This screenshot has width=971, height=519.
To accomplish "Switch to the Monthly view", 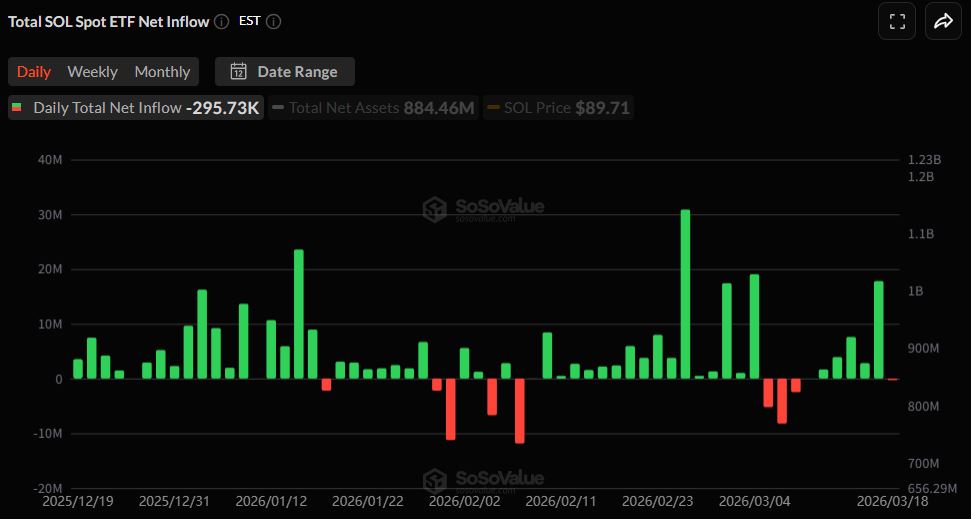I will pos(162,72).
